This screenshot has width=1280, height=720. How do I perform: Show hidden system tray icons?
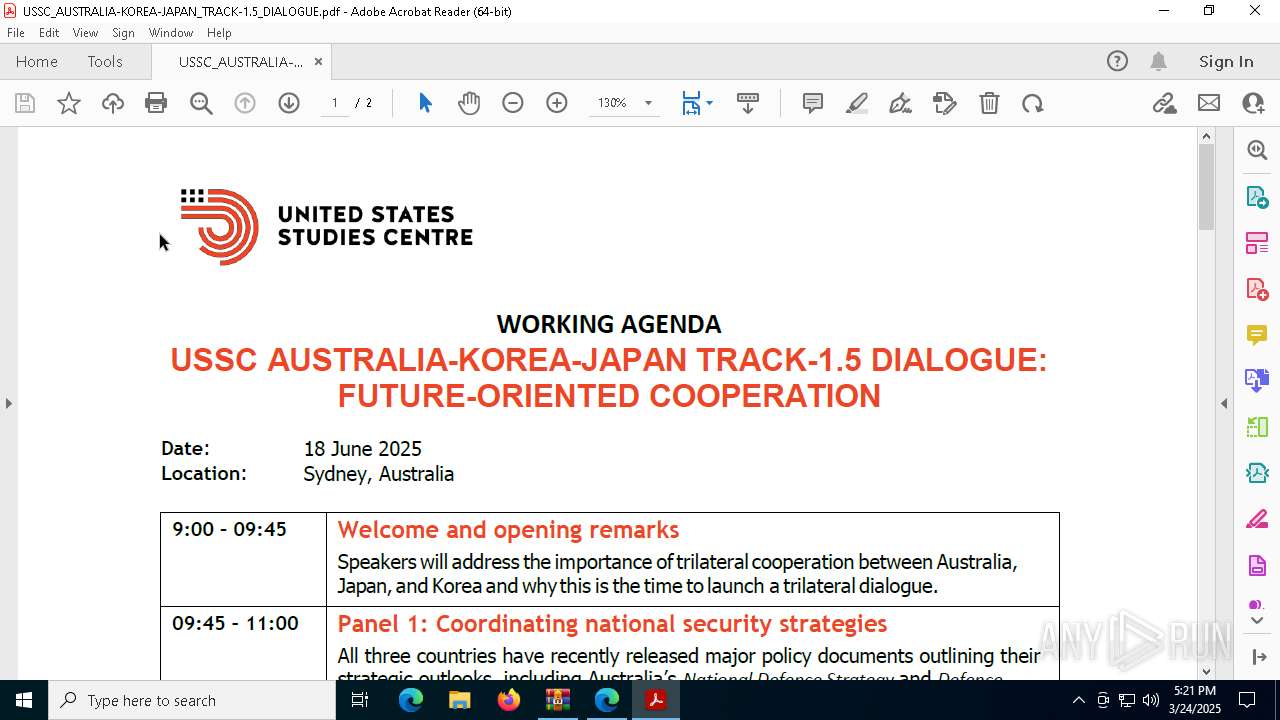tap(1078, 700)
